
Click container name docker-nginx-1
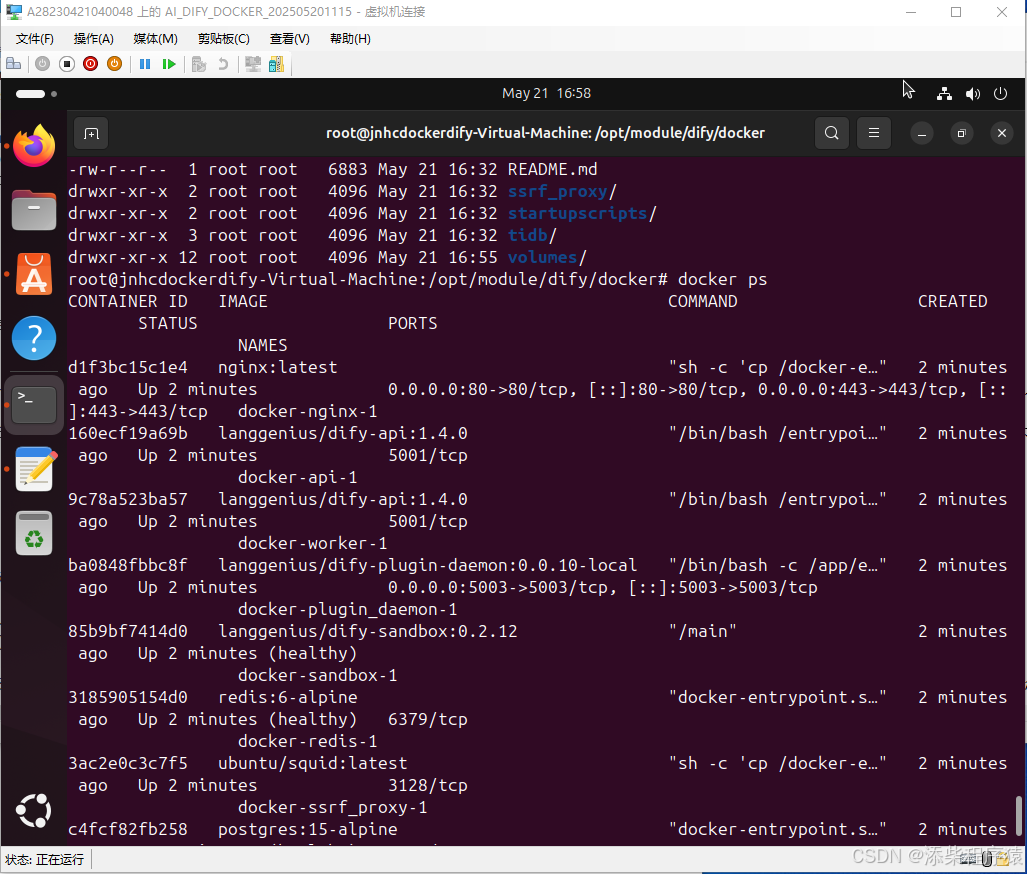(x=307, y=411)
